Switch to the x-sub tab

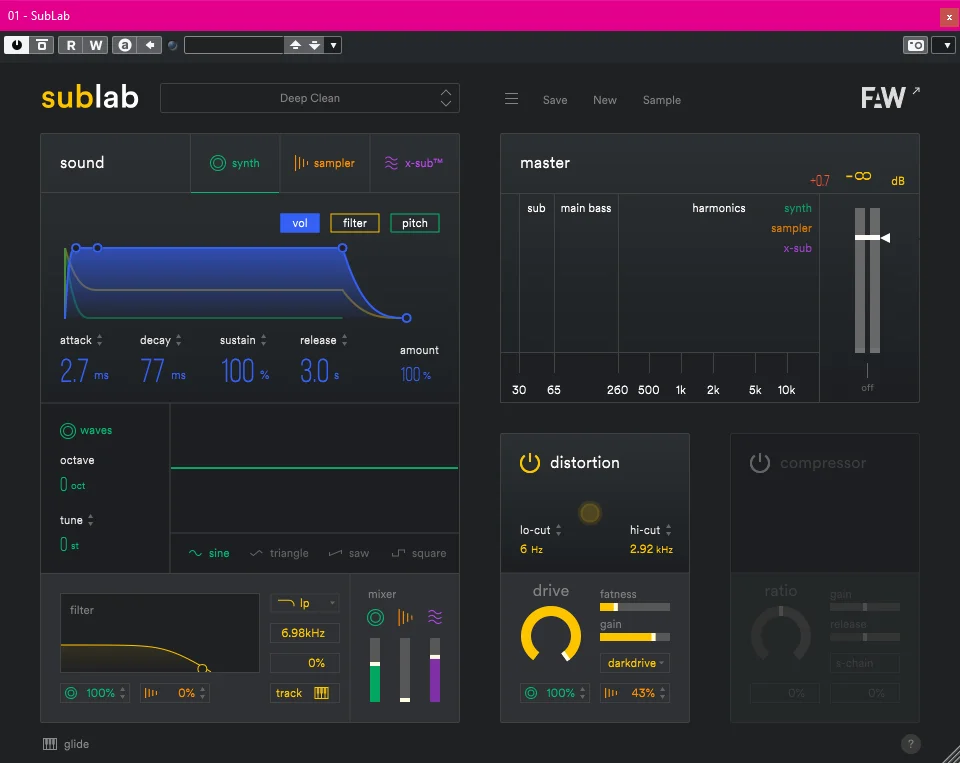coord(414,163)
